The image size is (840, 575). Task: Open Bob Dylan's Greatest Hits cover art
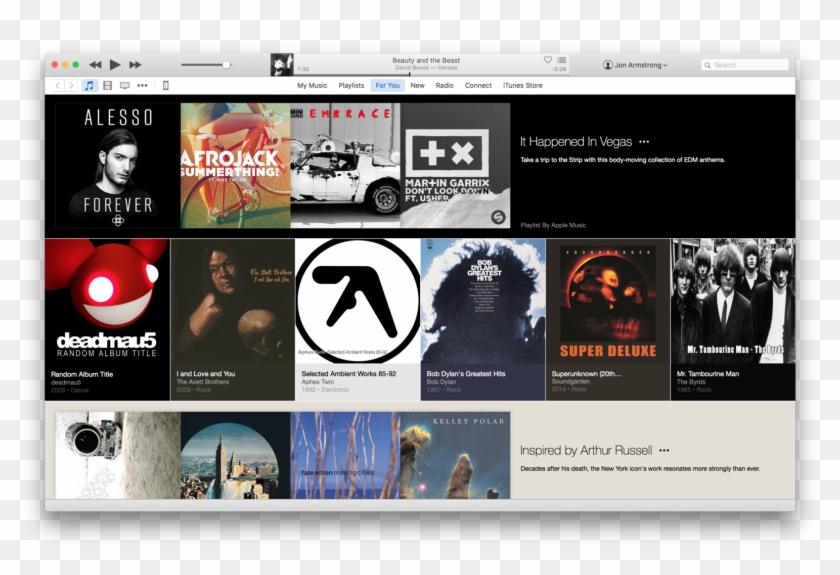(x=483, y=301)
